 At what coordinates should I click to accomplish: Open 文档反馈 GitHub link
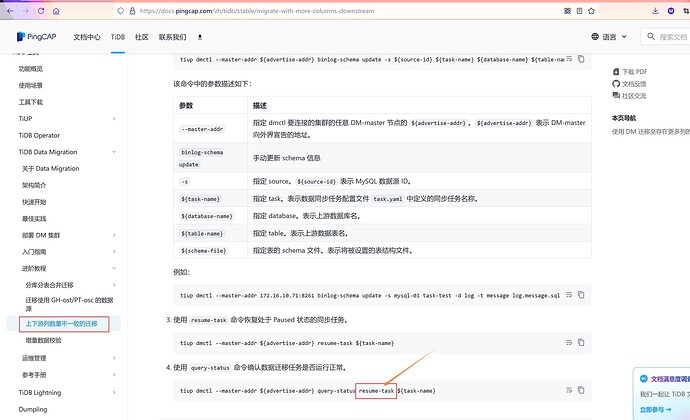(629, 84)
